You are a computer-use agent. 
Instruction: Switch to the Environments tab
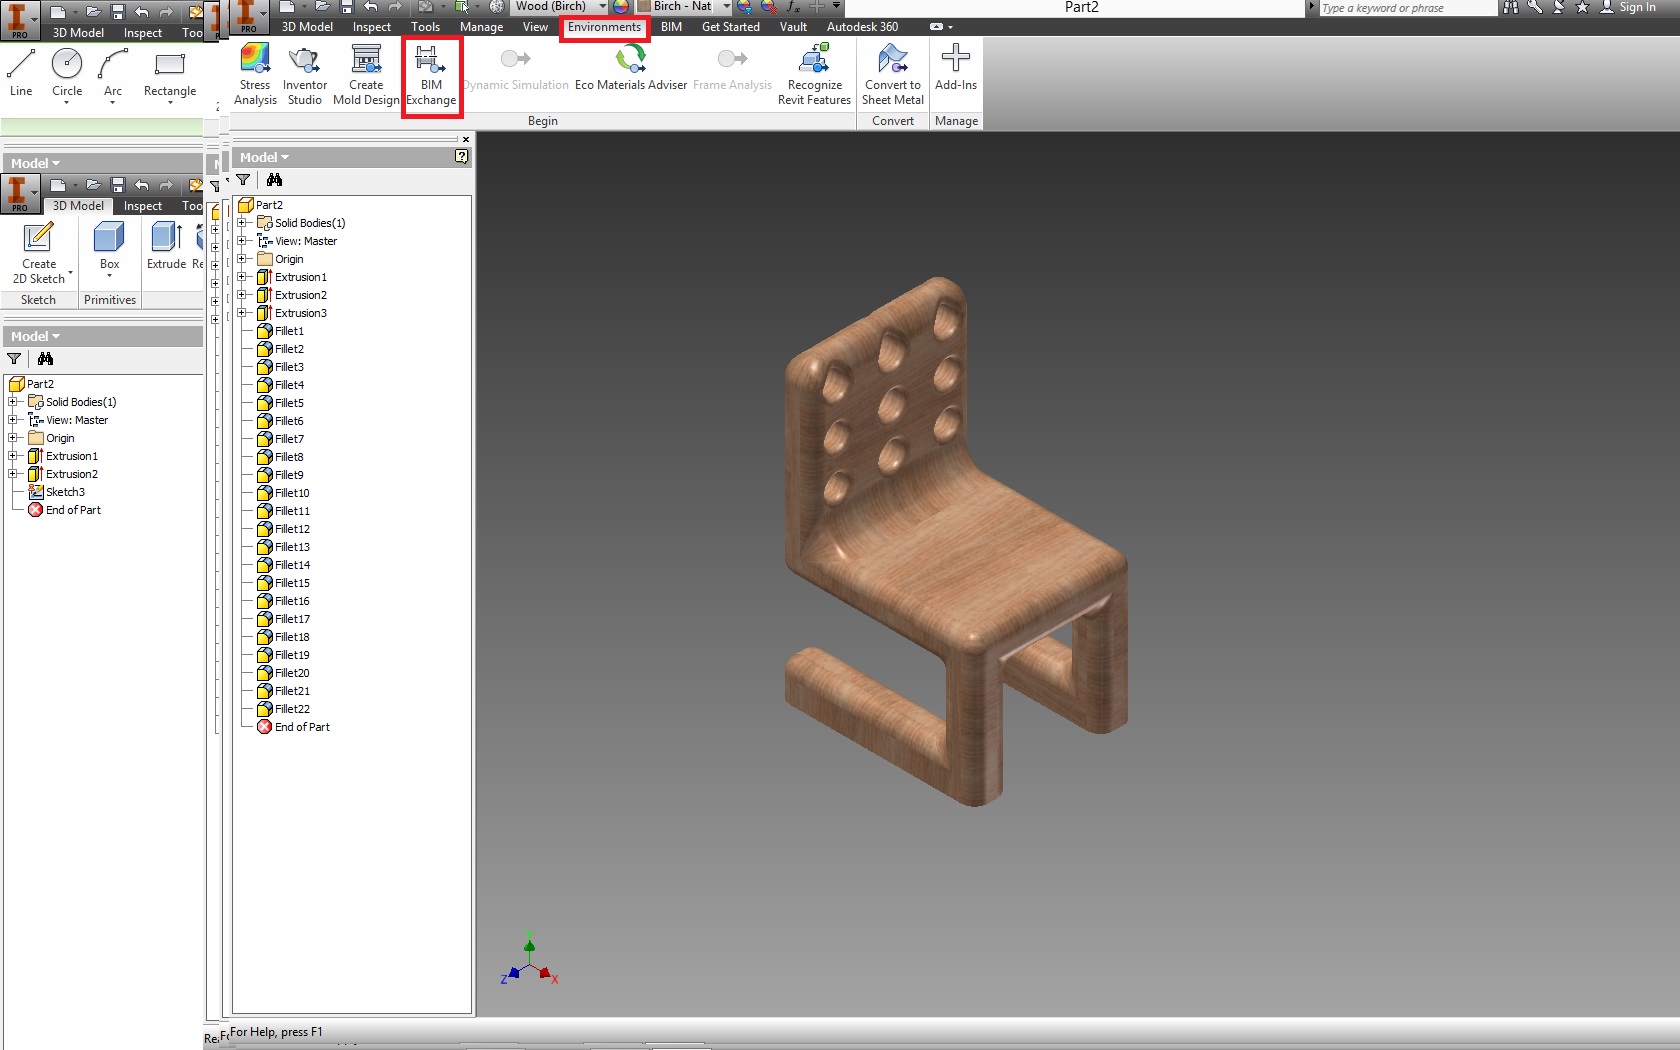click(x=604, y=27)
